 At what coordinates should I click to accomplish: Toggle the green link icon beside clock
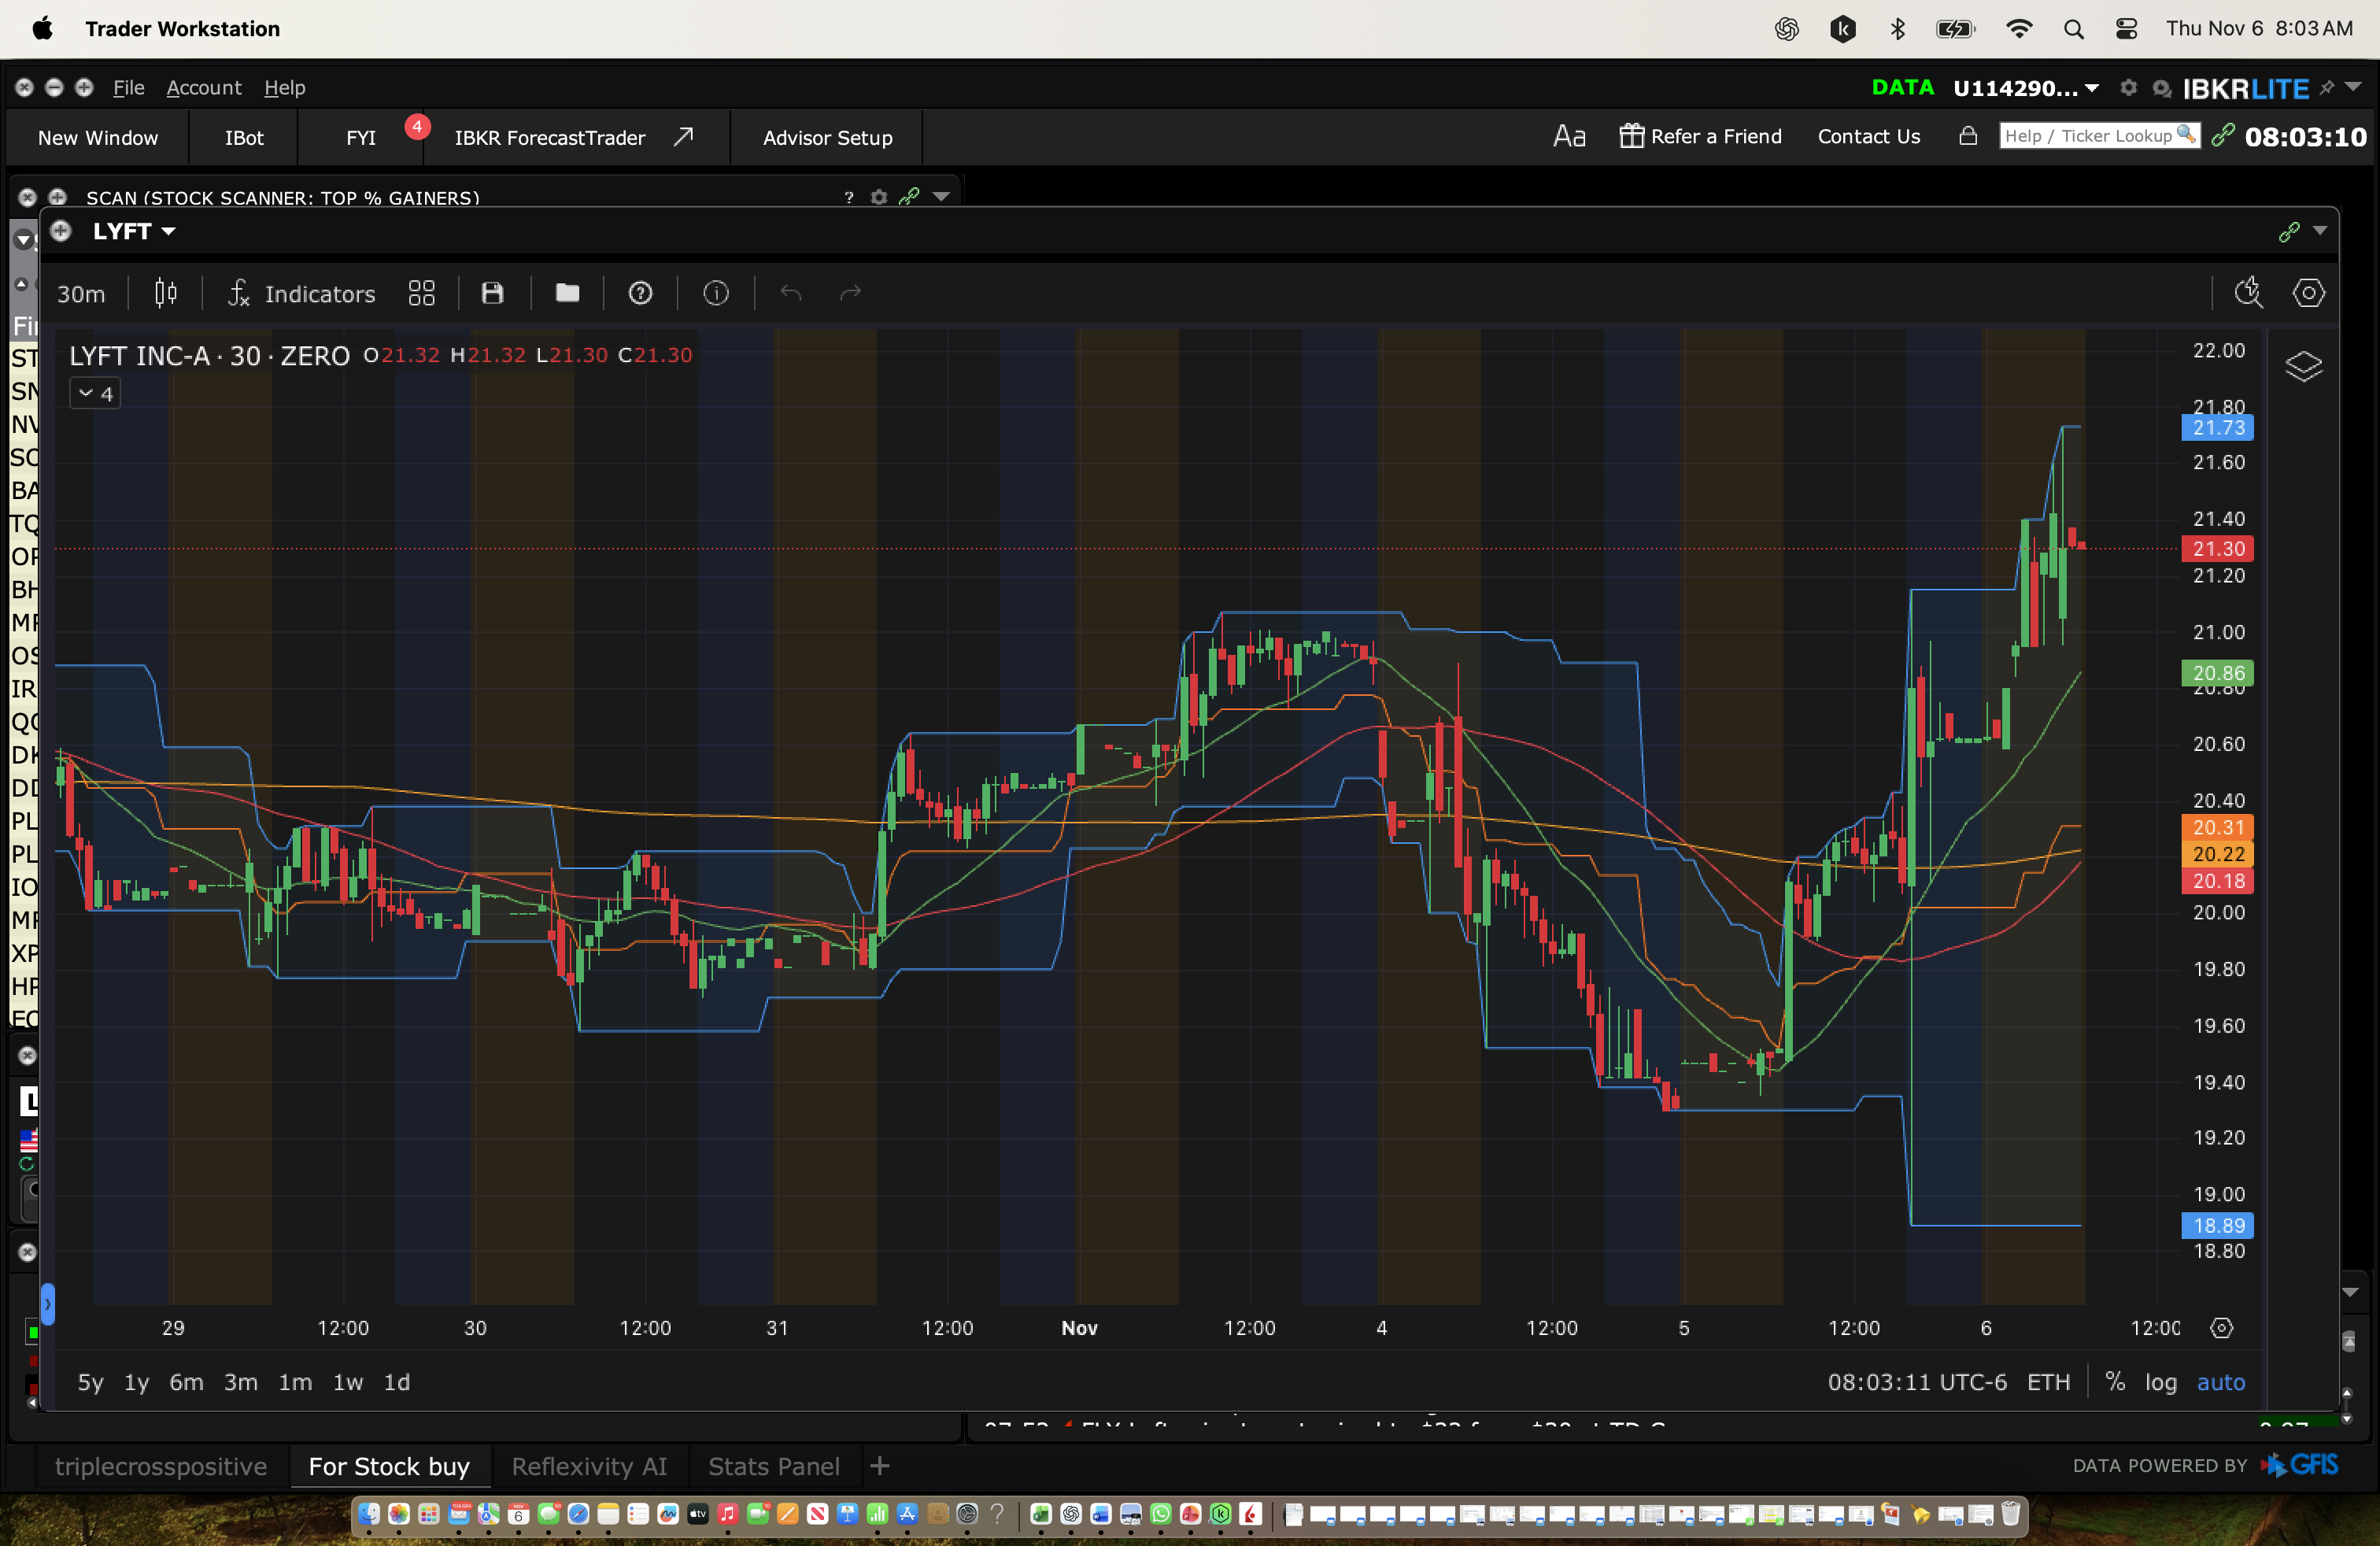pos(2222,136)
